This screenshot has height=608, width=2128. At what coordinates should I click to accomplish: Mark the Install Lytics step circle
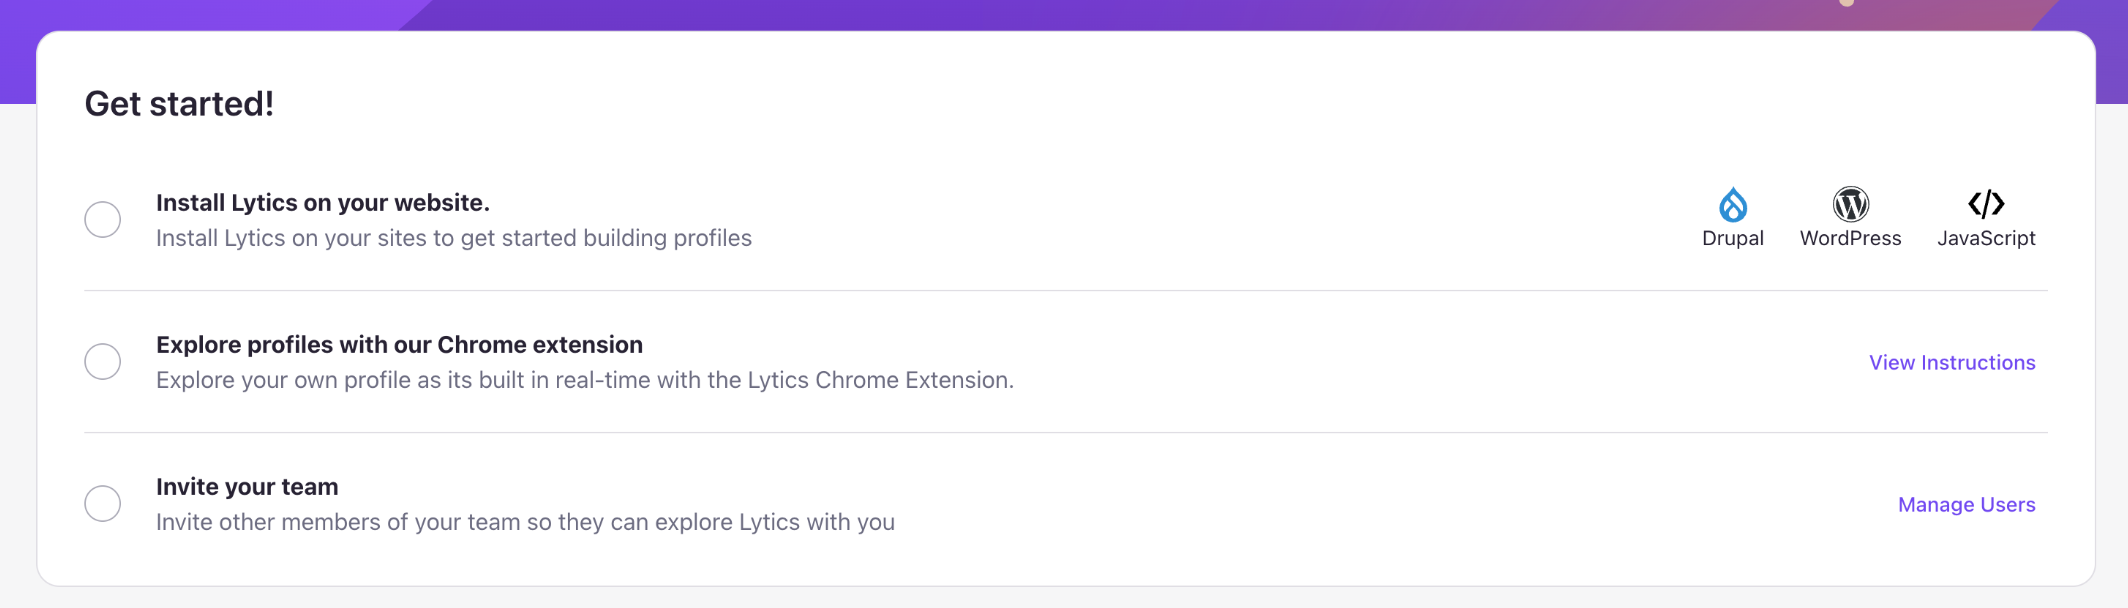[x=103, y=219]
